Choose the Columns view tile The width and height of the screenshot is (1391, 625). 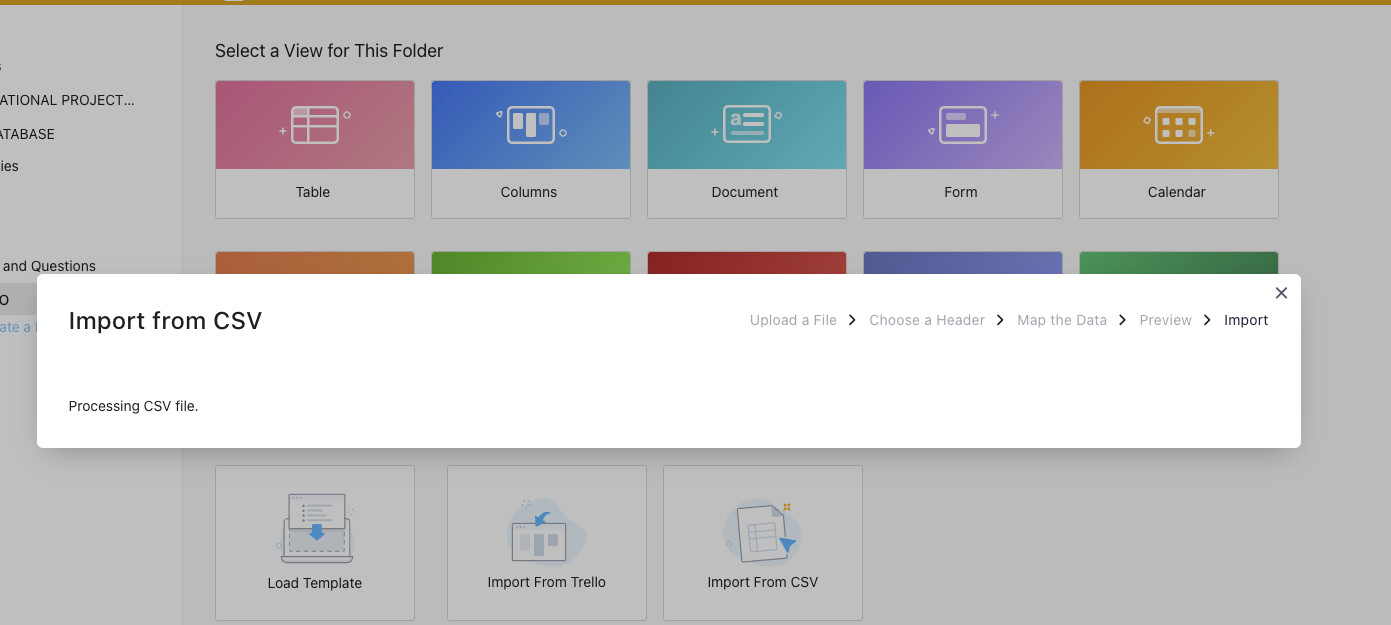pos(530,126)
